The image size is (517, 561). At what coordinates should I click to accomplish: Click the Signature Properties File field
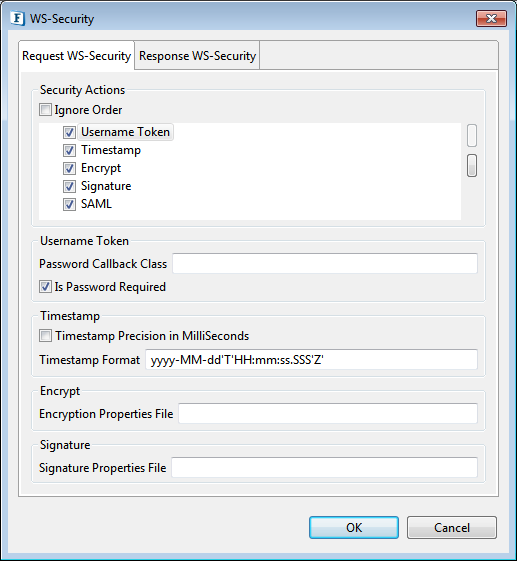[x=325, y=467]
